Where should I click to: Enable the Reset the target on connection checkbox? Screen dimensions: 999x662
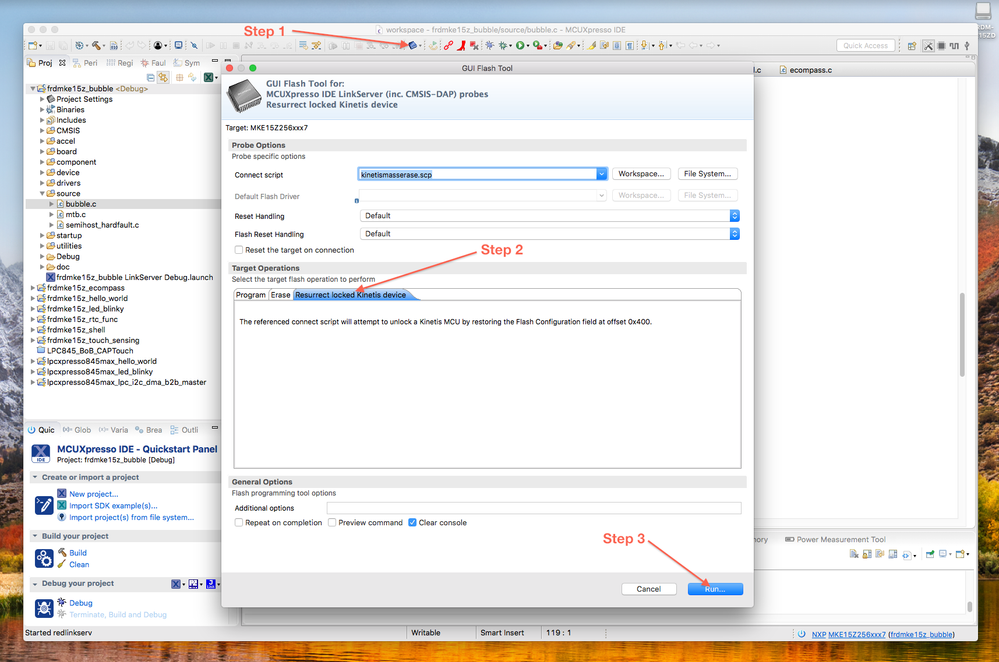coord(237,250)
